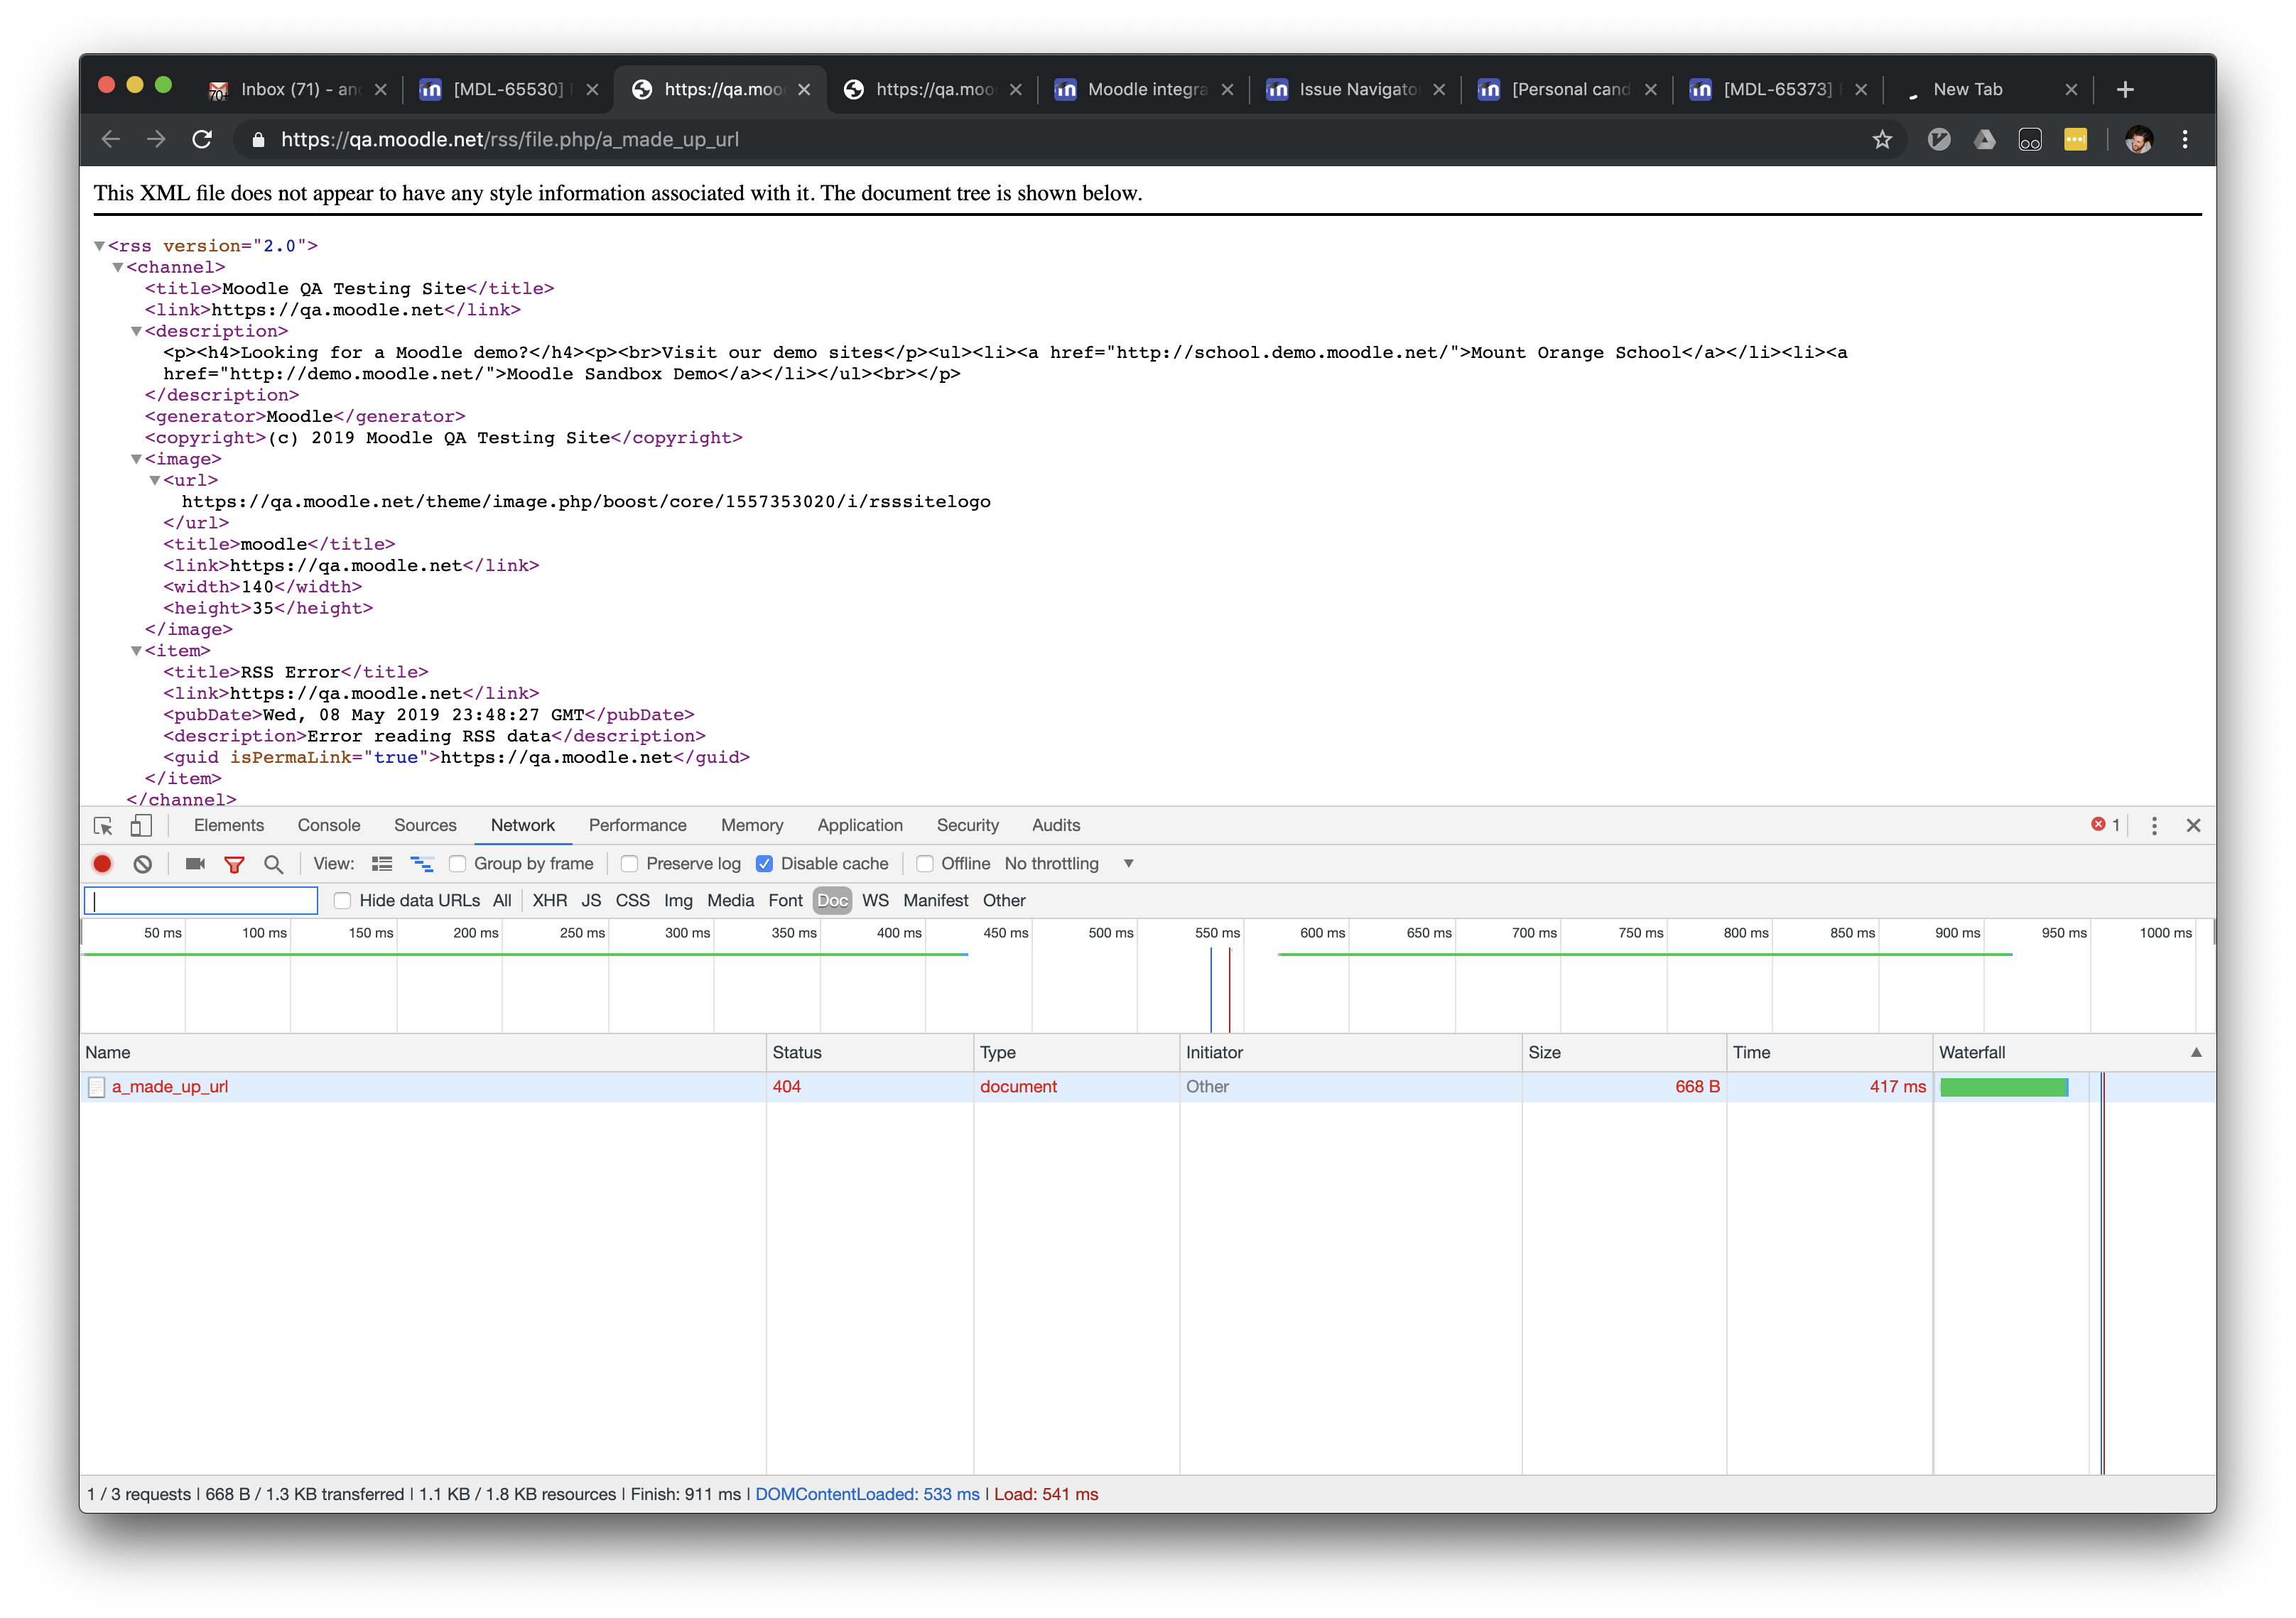This screenshot has width=2296, height=1618.
Task: Collapse the rss root XML node
Action: [x=99, y=246]
